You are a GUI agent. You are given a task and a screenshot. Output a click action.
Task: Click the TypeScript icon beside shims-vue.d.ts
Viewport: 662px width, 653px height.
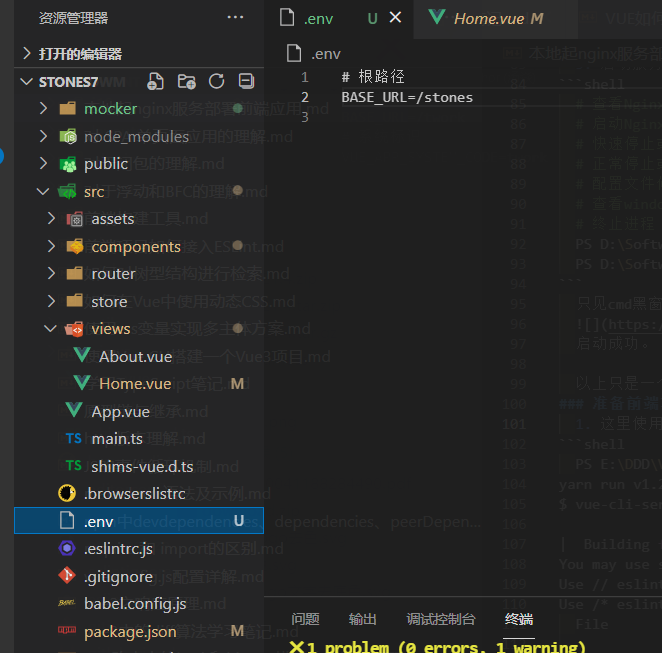(73, 466)
